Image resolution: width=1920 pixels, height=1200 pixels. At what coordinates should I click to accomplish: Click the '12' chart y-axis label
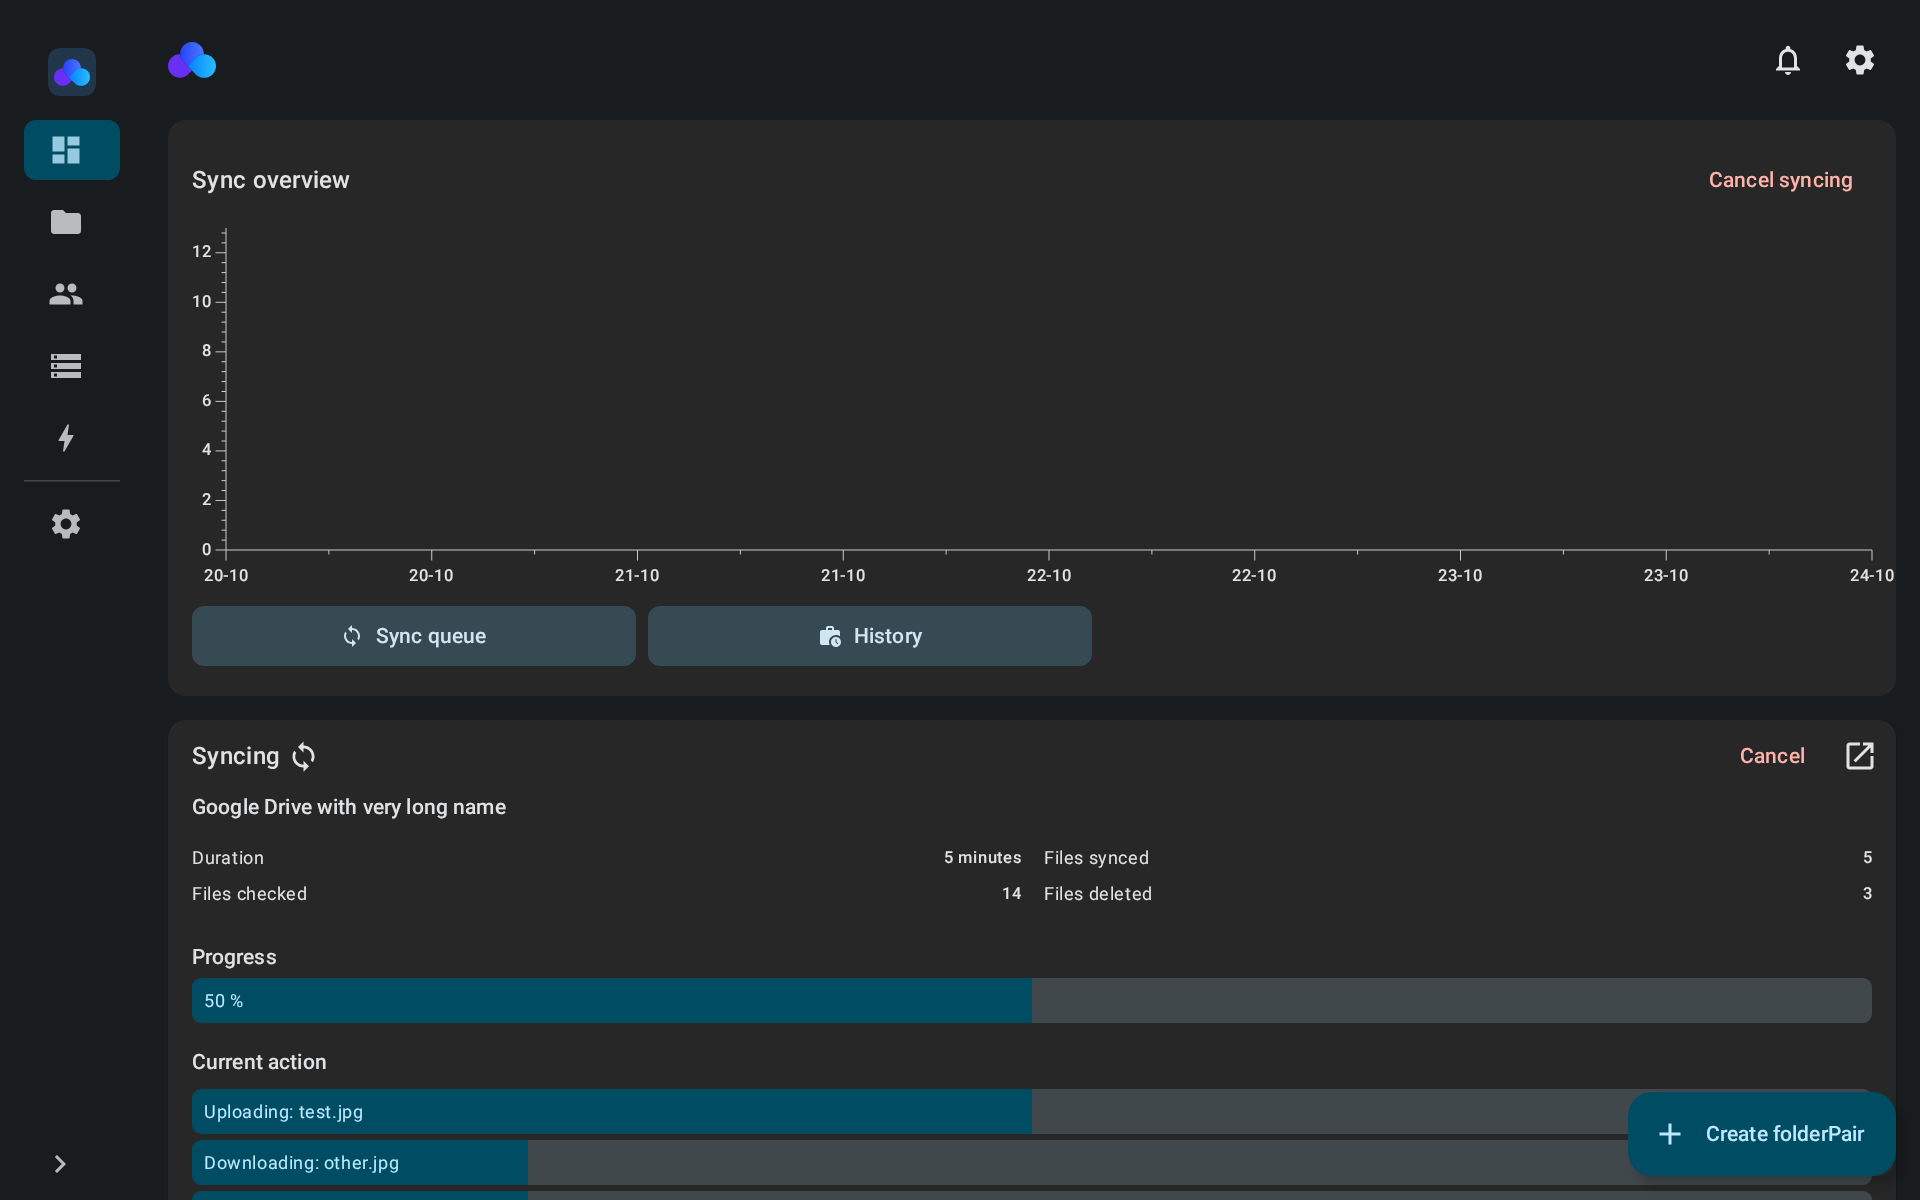pos(202,251)
